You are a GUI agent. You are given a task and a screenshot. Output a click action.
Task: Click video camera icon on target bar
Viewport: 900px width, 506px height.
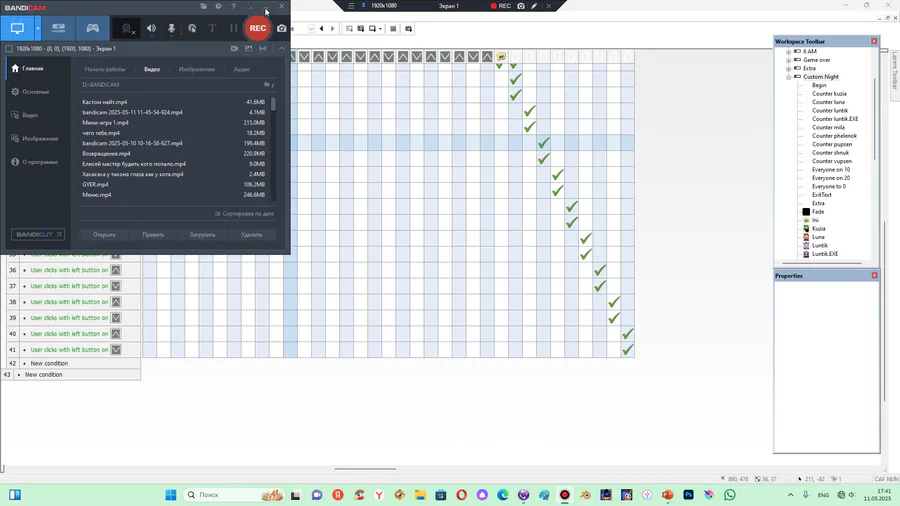click(234, 49)
